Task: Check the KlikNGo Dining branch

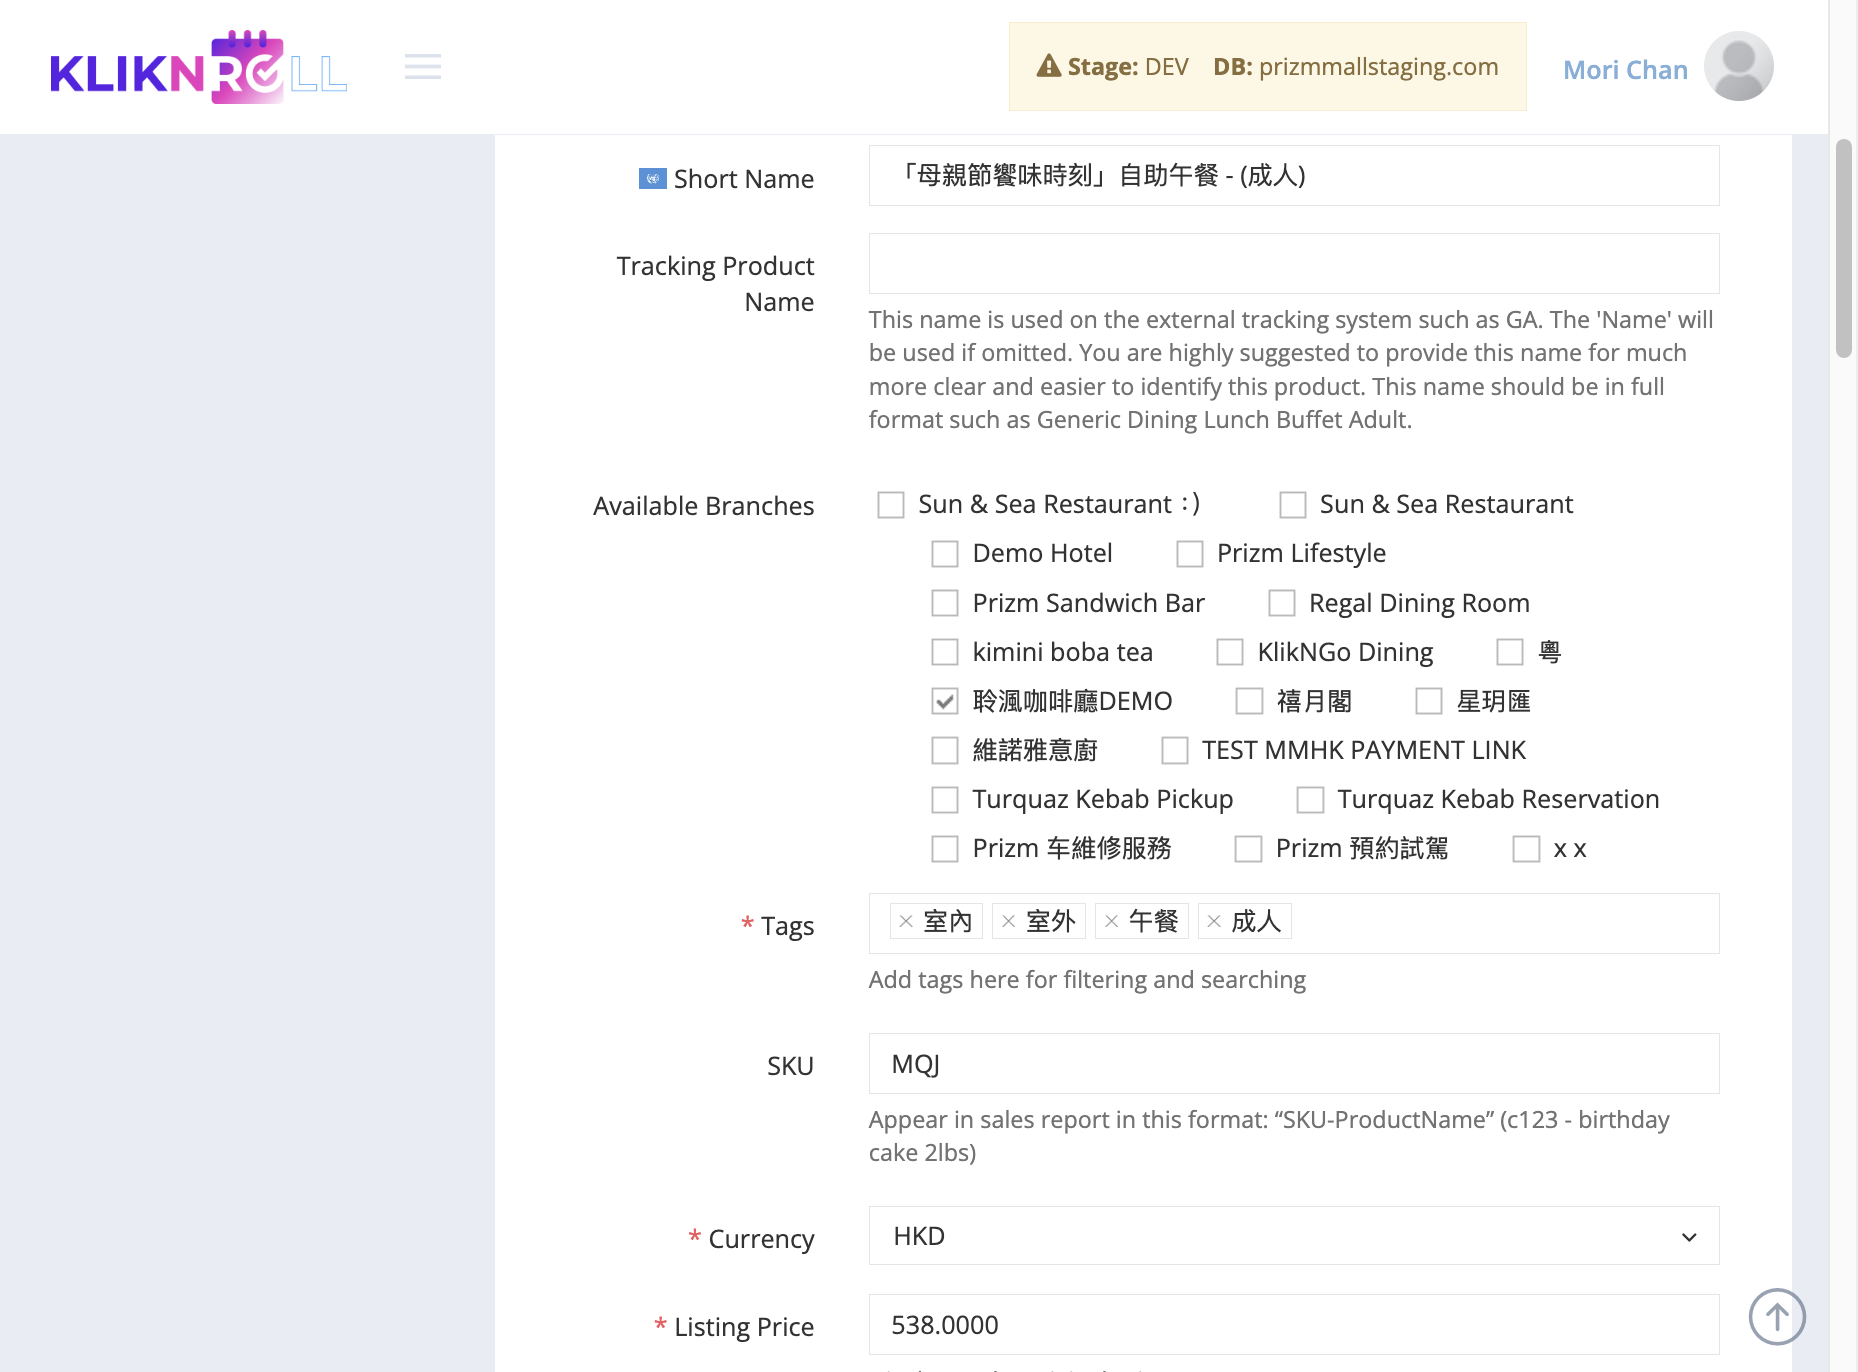Action: coord(1230,652)
